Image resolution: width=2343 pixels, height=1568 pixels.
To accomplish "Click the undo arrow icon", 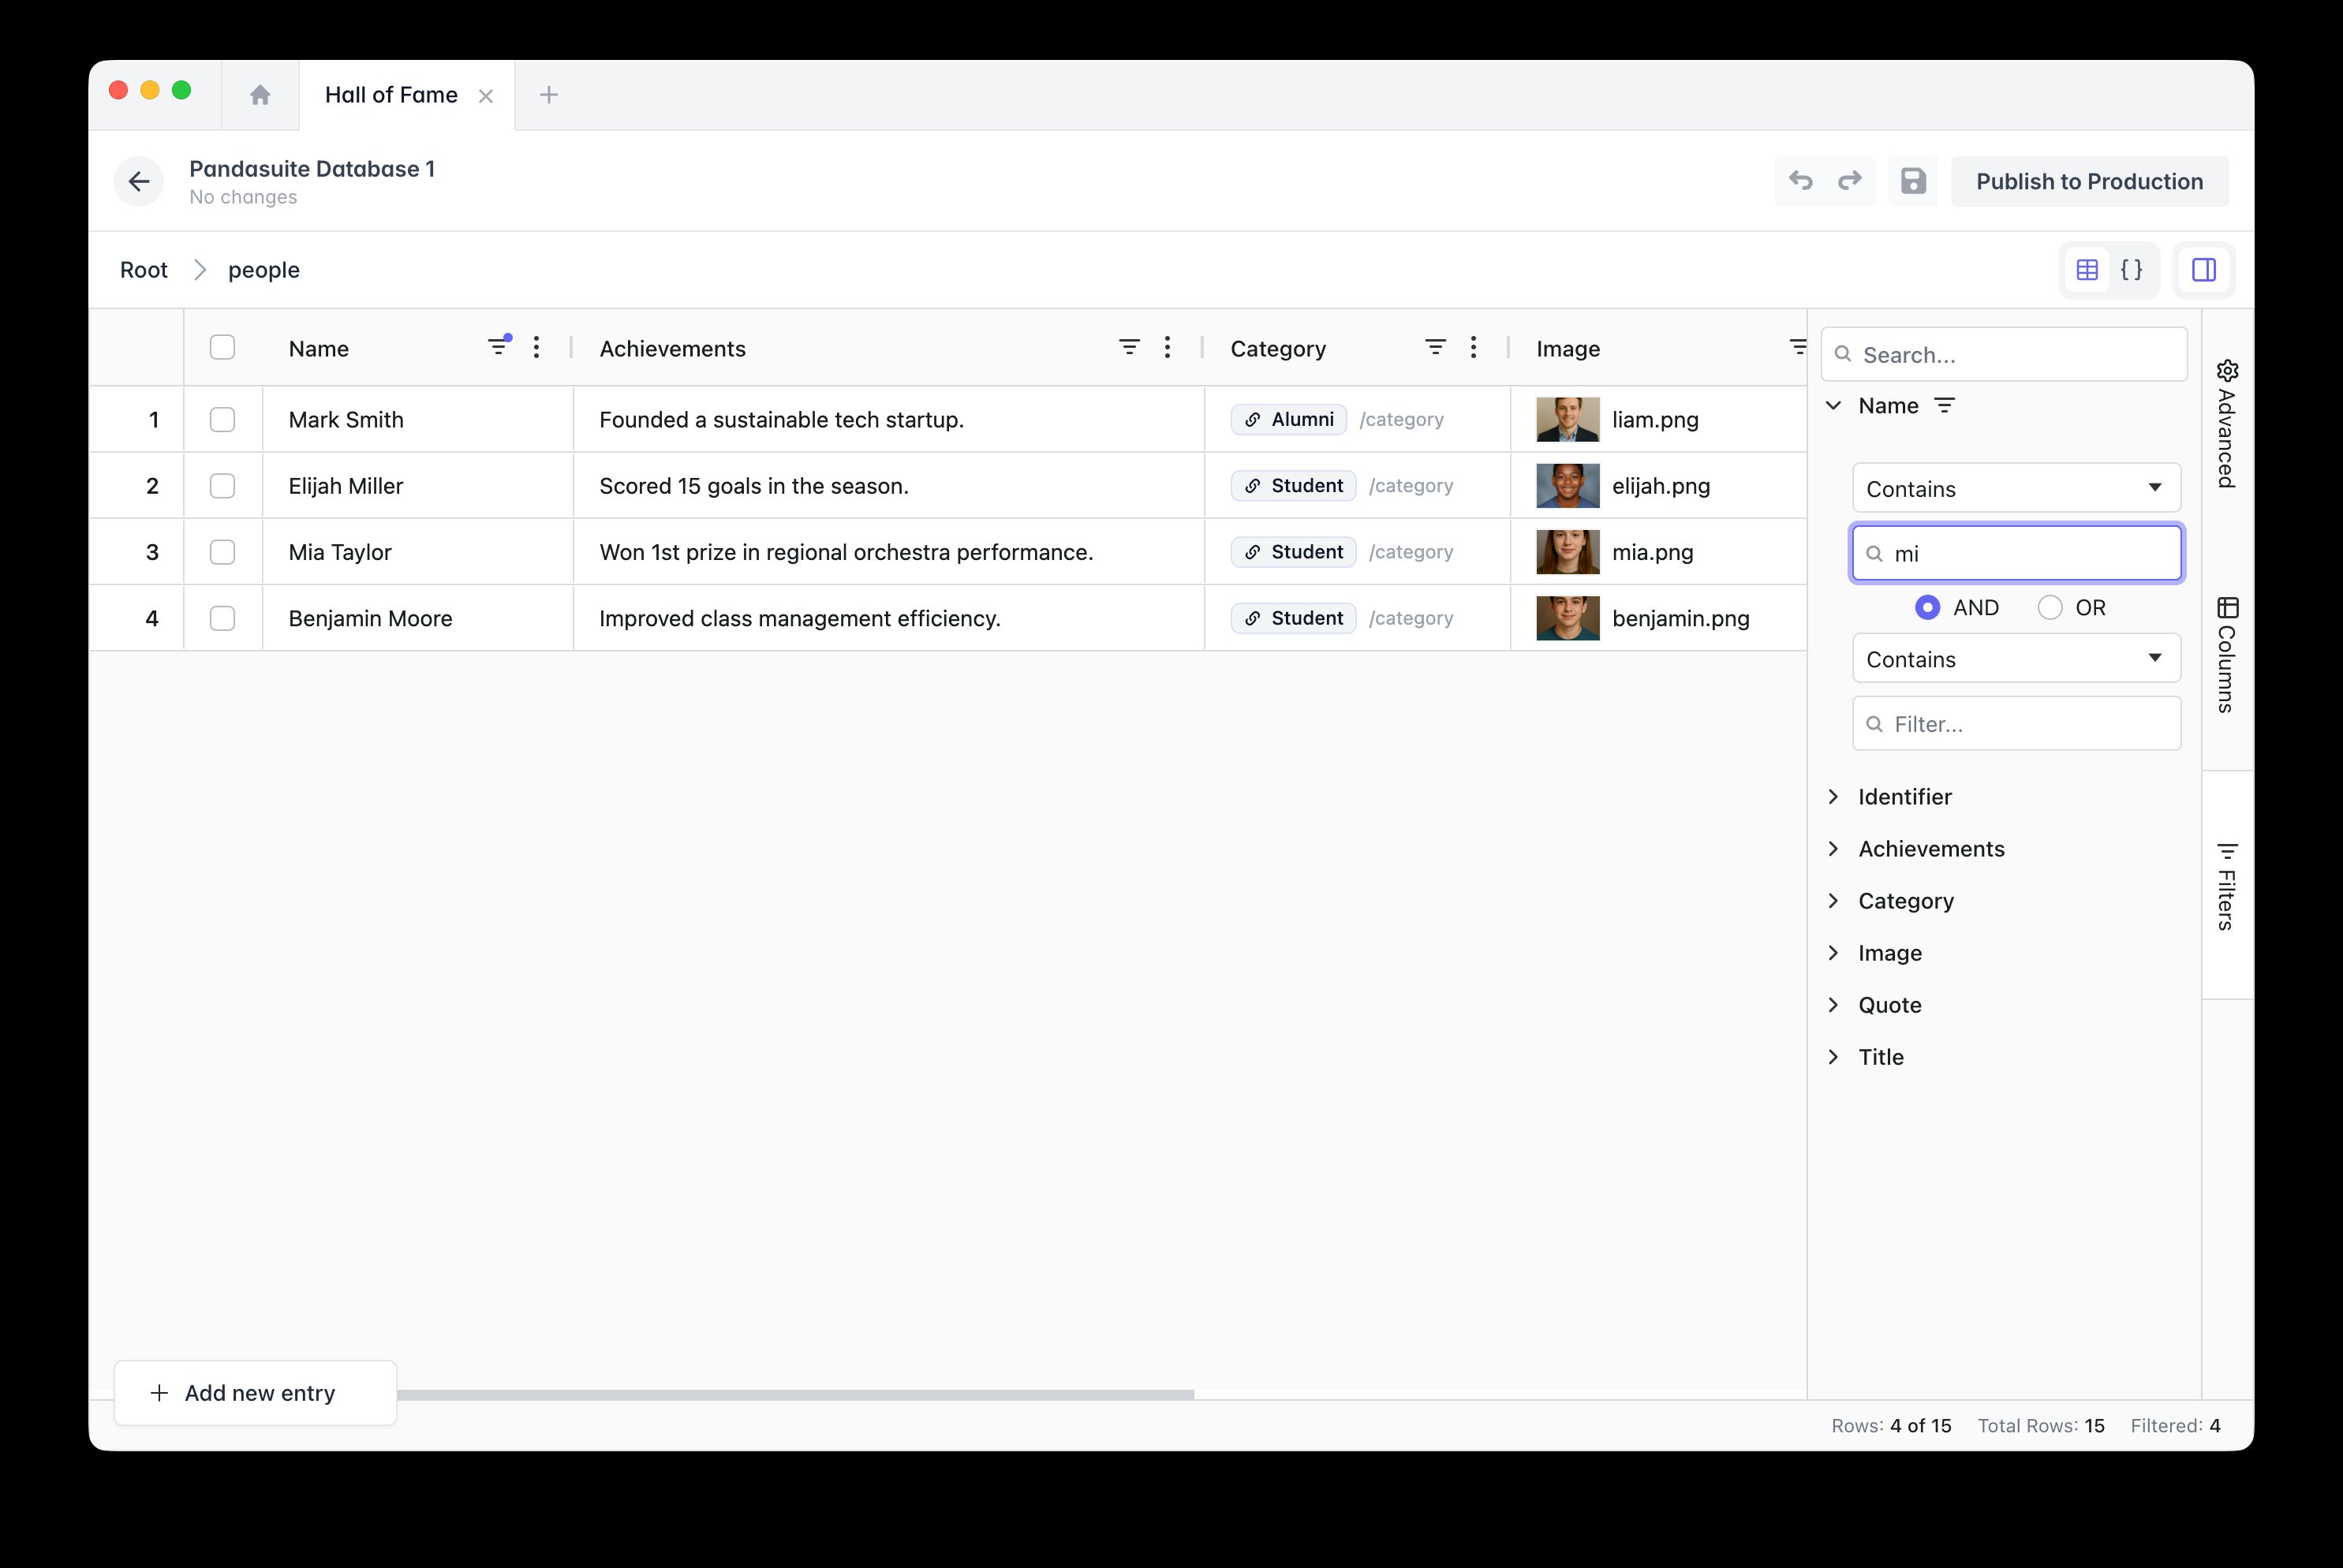I will (1800, 181).
